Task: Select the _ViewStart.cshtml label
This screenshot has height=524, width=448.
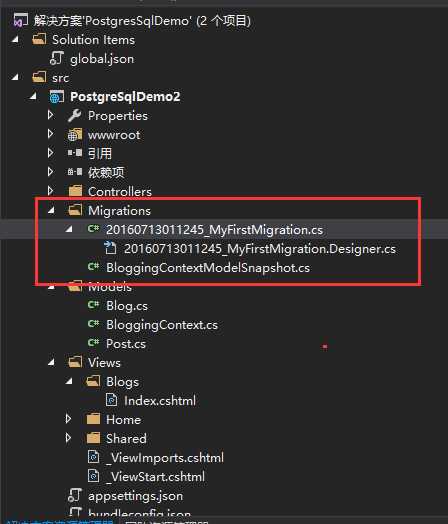Action: 155,477
